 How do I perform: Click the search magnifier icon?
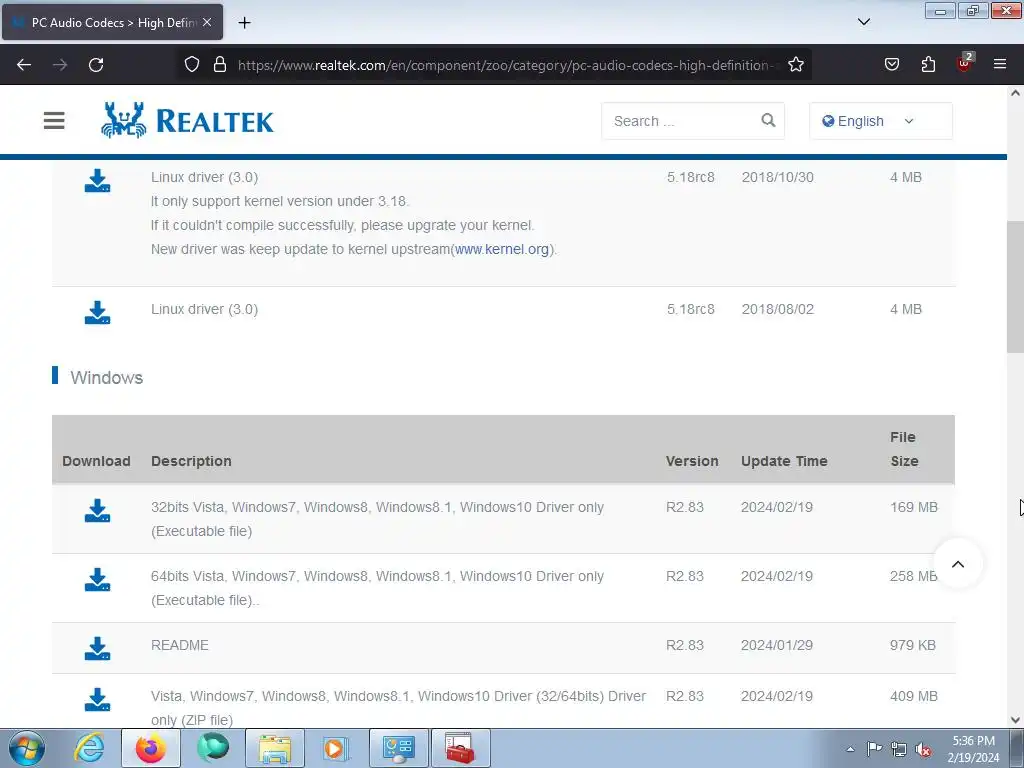pyautogui.click(x=768, y=120)
